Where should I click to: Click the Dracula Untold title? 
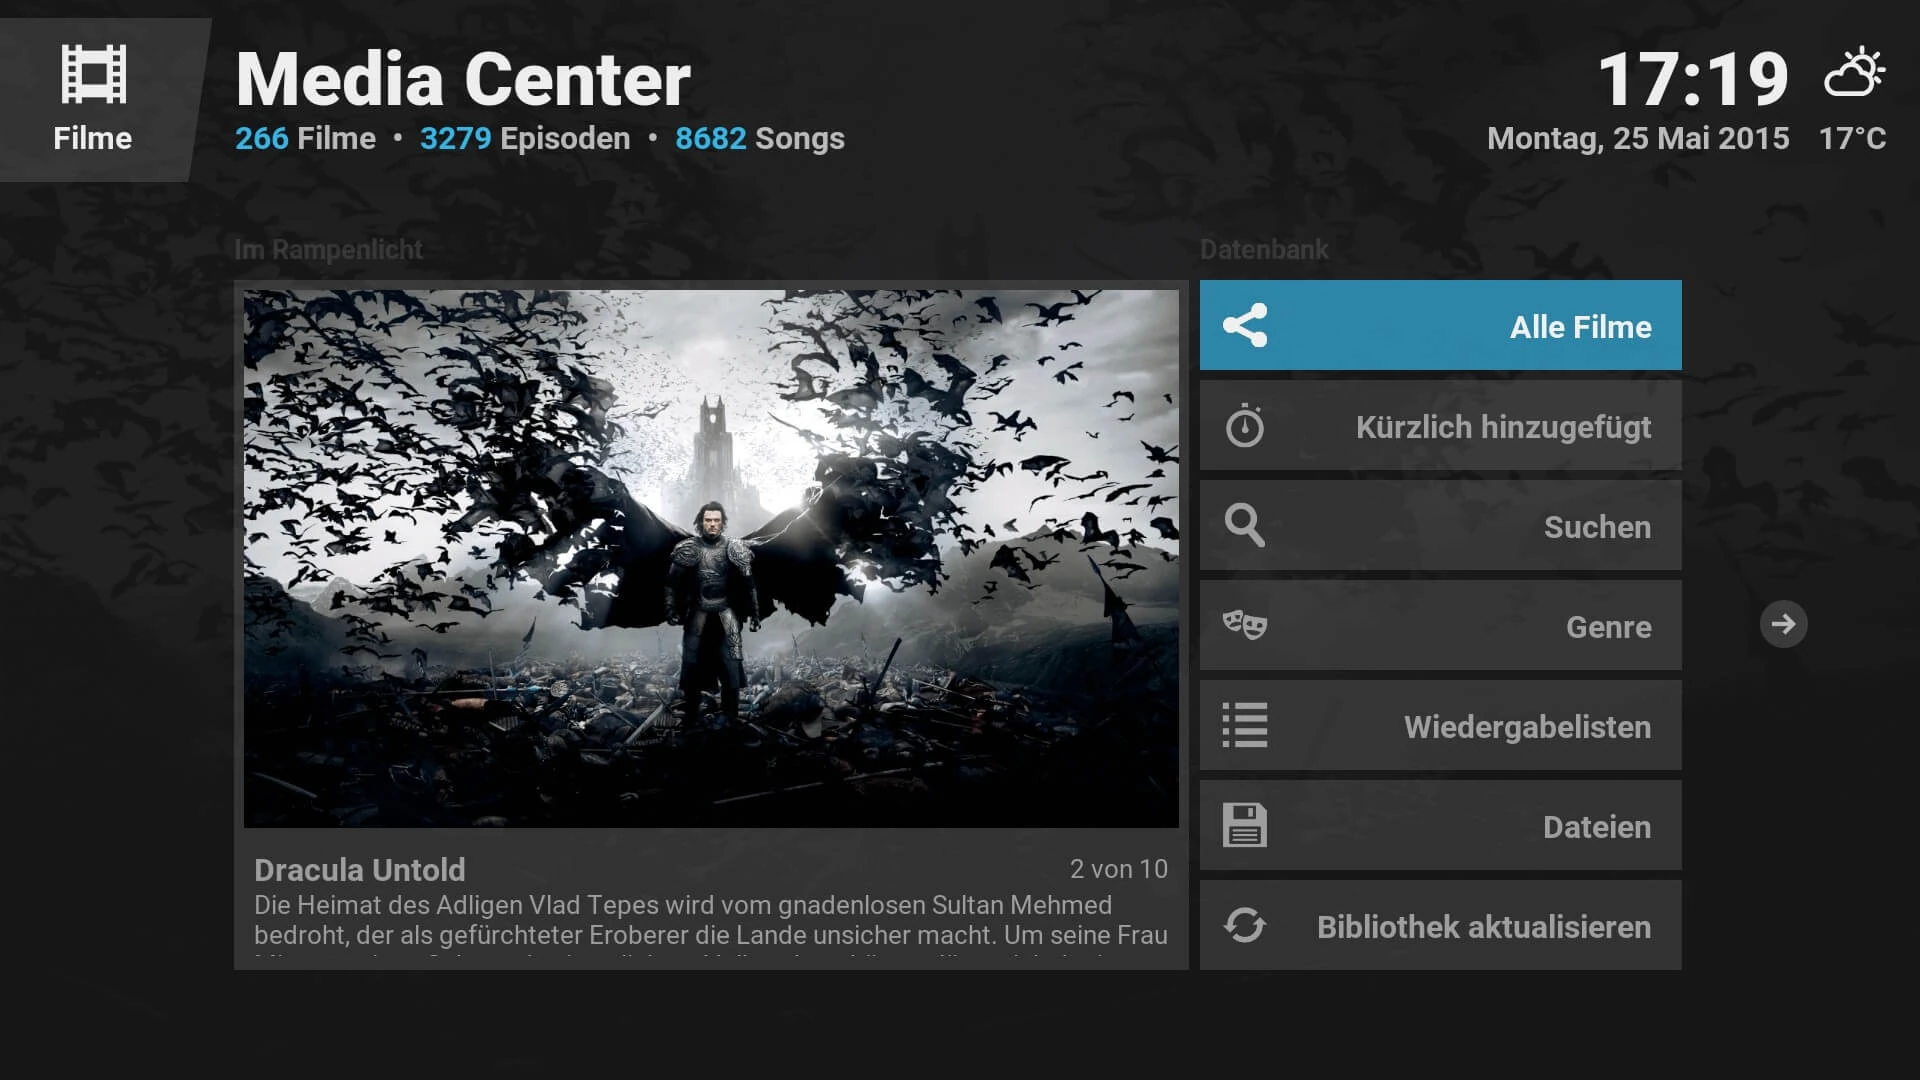click(360, 870)
